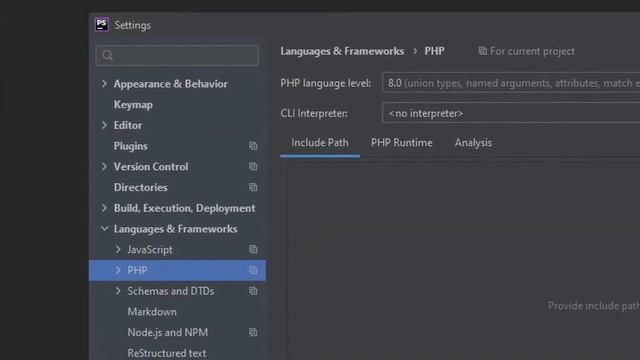Select Keymap in settings tree
Viewport: 640px width, 360px height.
tap(133, 104)
